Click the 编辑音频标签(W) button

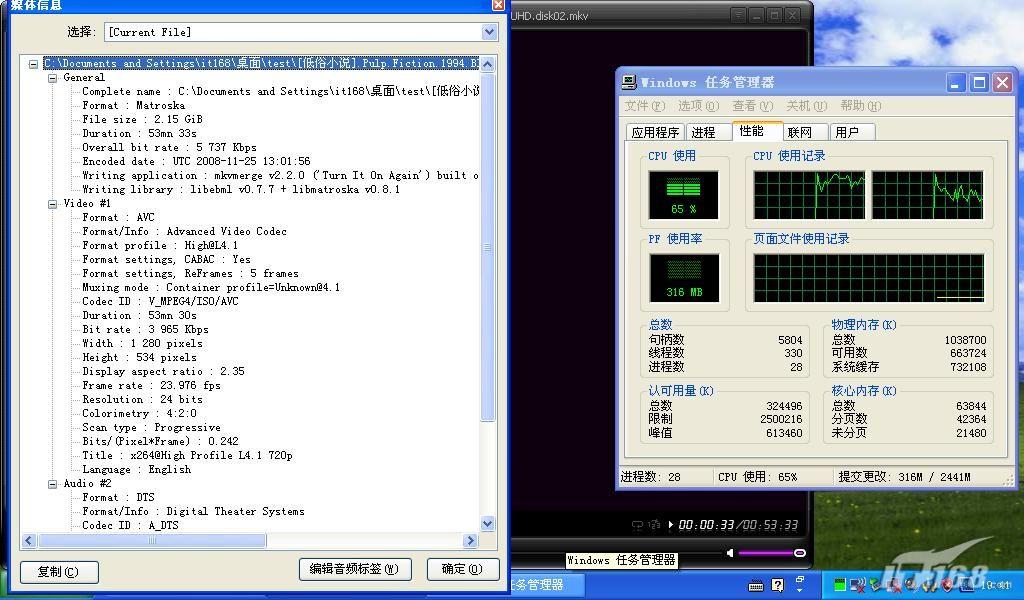click(355, 569)
